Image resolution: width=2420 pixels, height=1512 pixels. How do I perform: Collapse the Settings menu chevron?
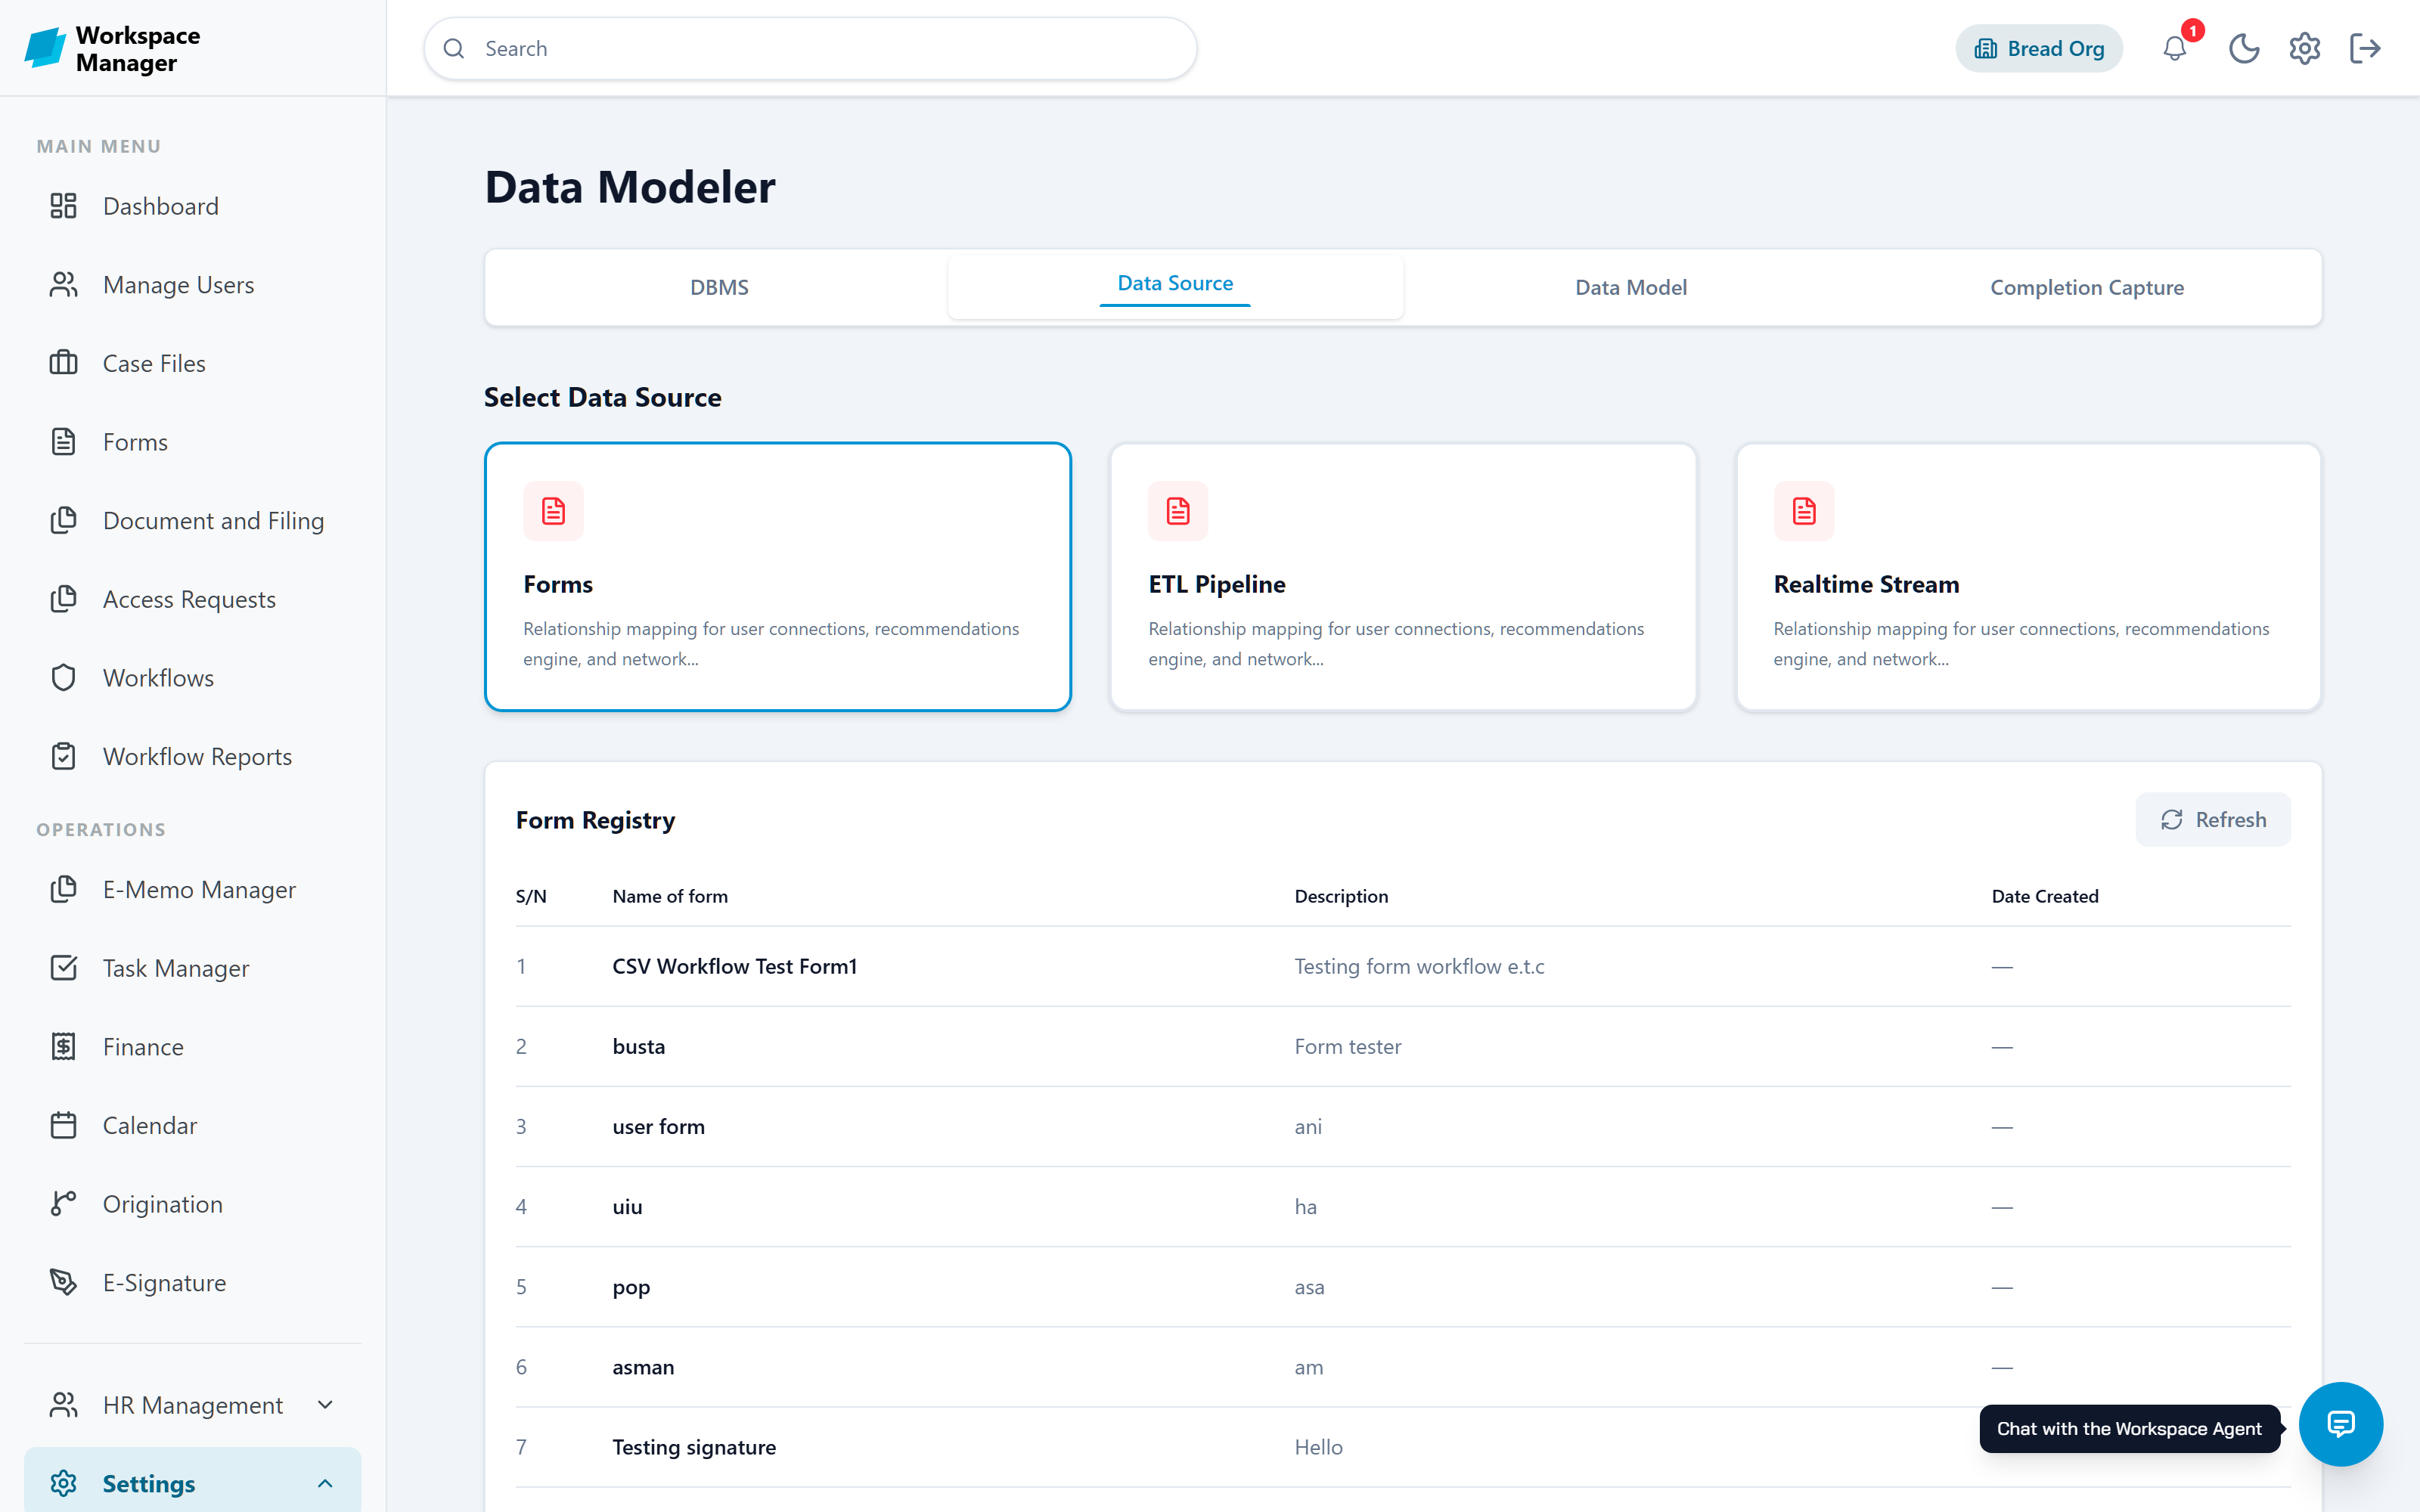[x=325, y=1483]
